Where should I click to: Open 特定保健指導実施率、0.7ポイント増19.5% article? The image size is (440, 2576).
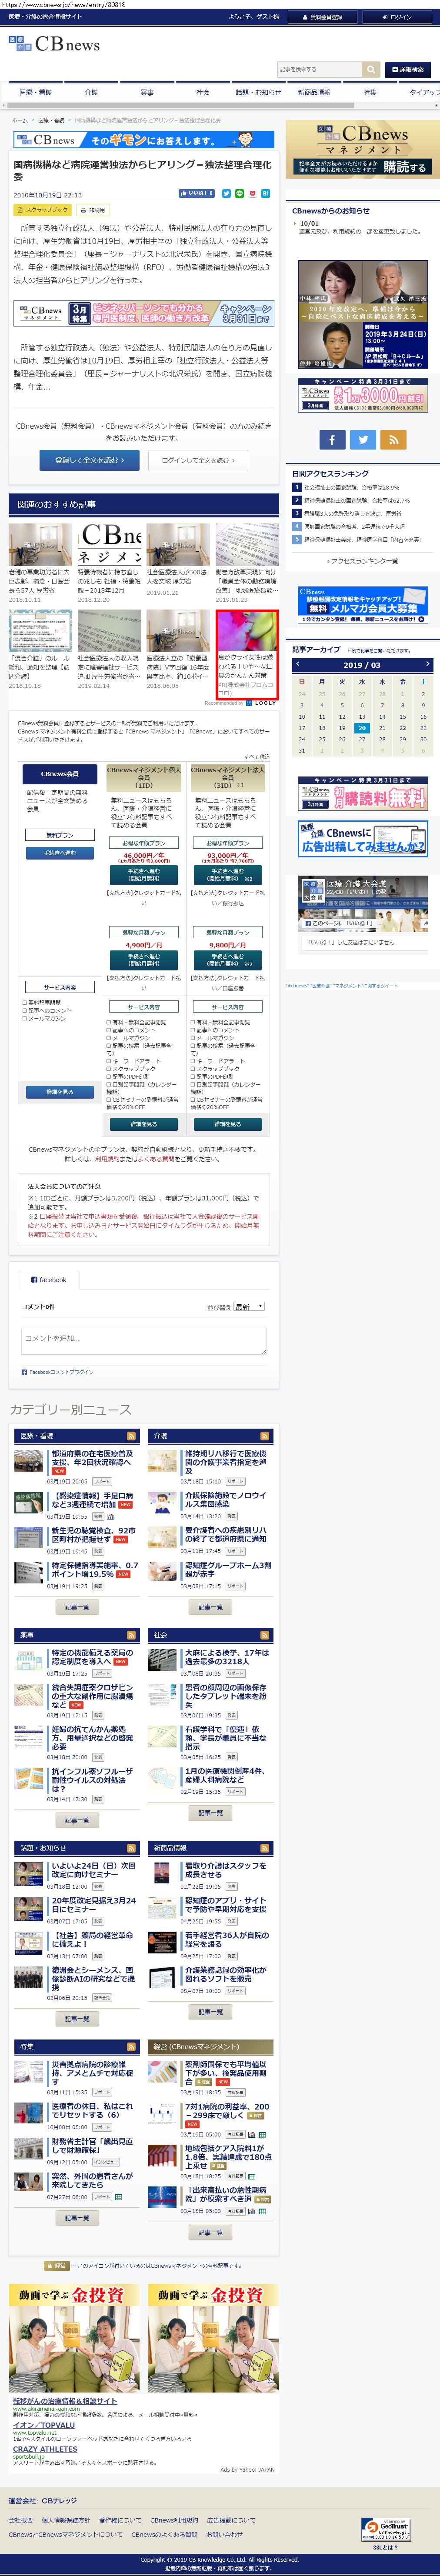[x=94, y=1570]
